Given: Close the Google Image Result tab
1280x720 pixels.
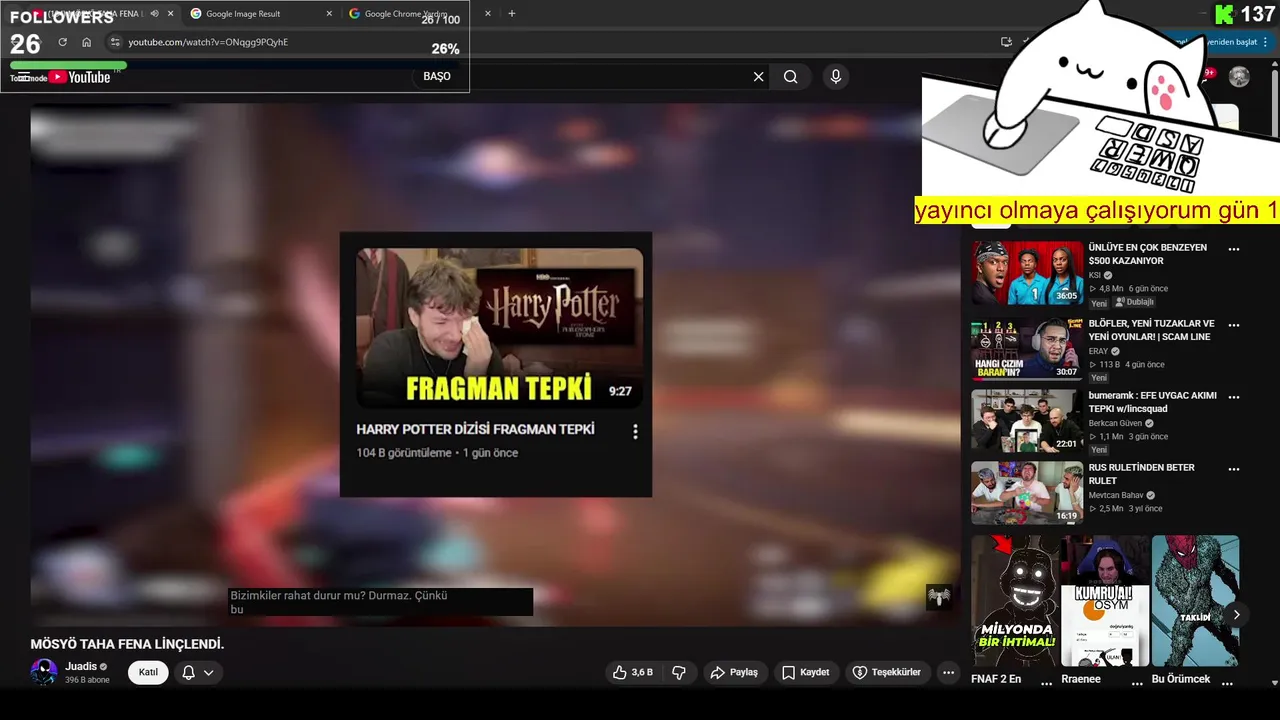Looking at the screenshot, I should pyautogui.click(x=329, y=14).
